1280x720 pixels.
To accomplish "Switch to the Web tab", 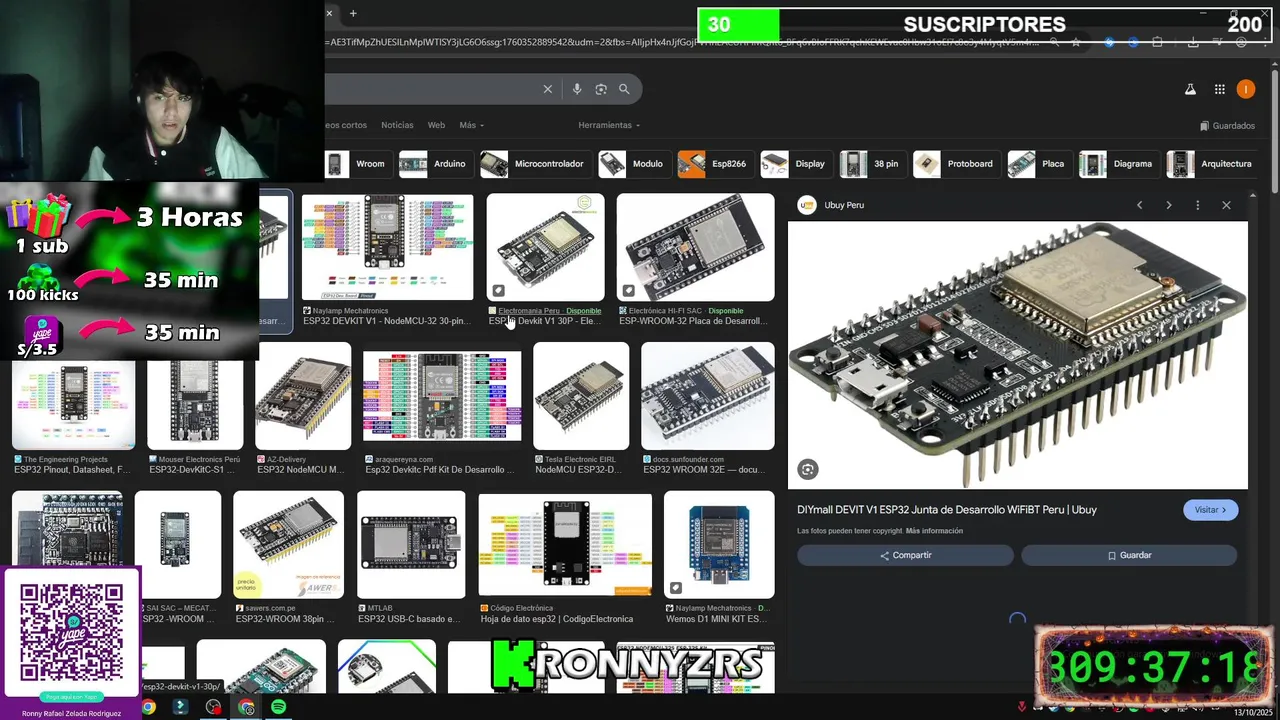I will point(436,125).
